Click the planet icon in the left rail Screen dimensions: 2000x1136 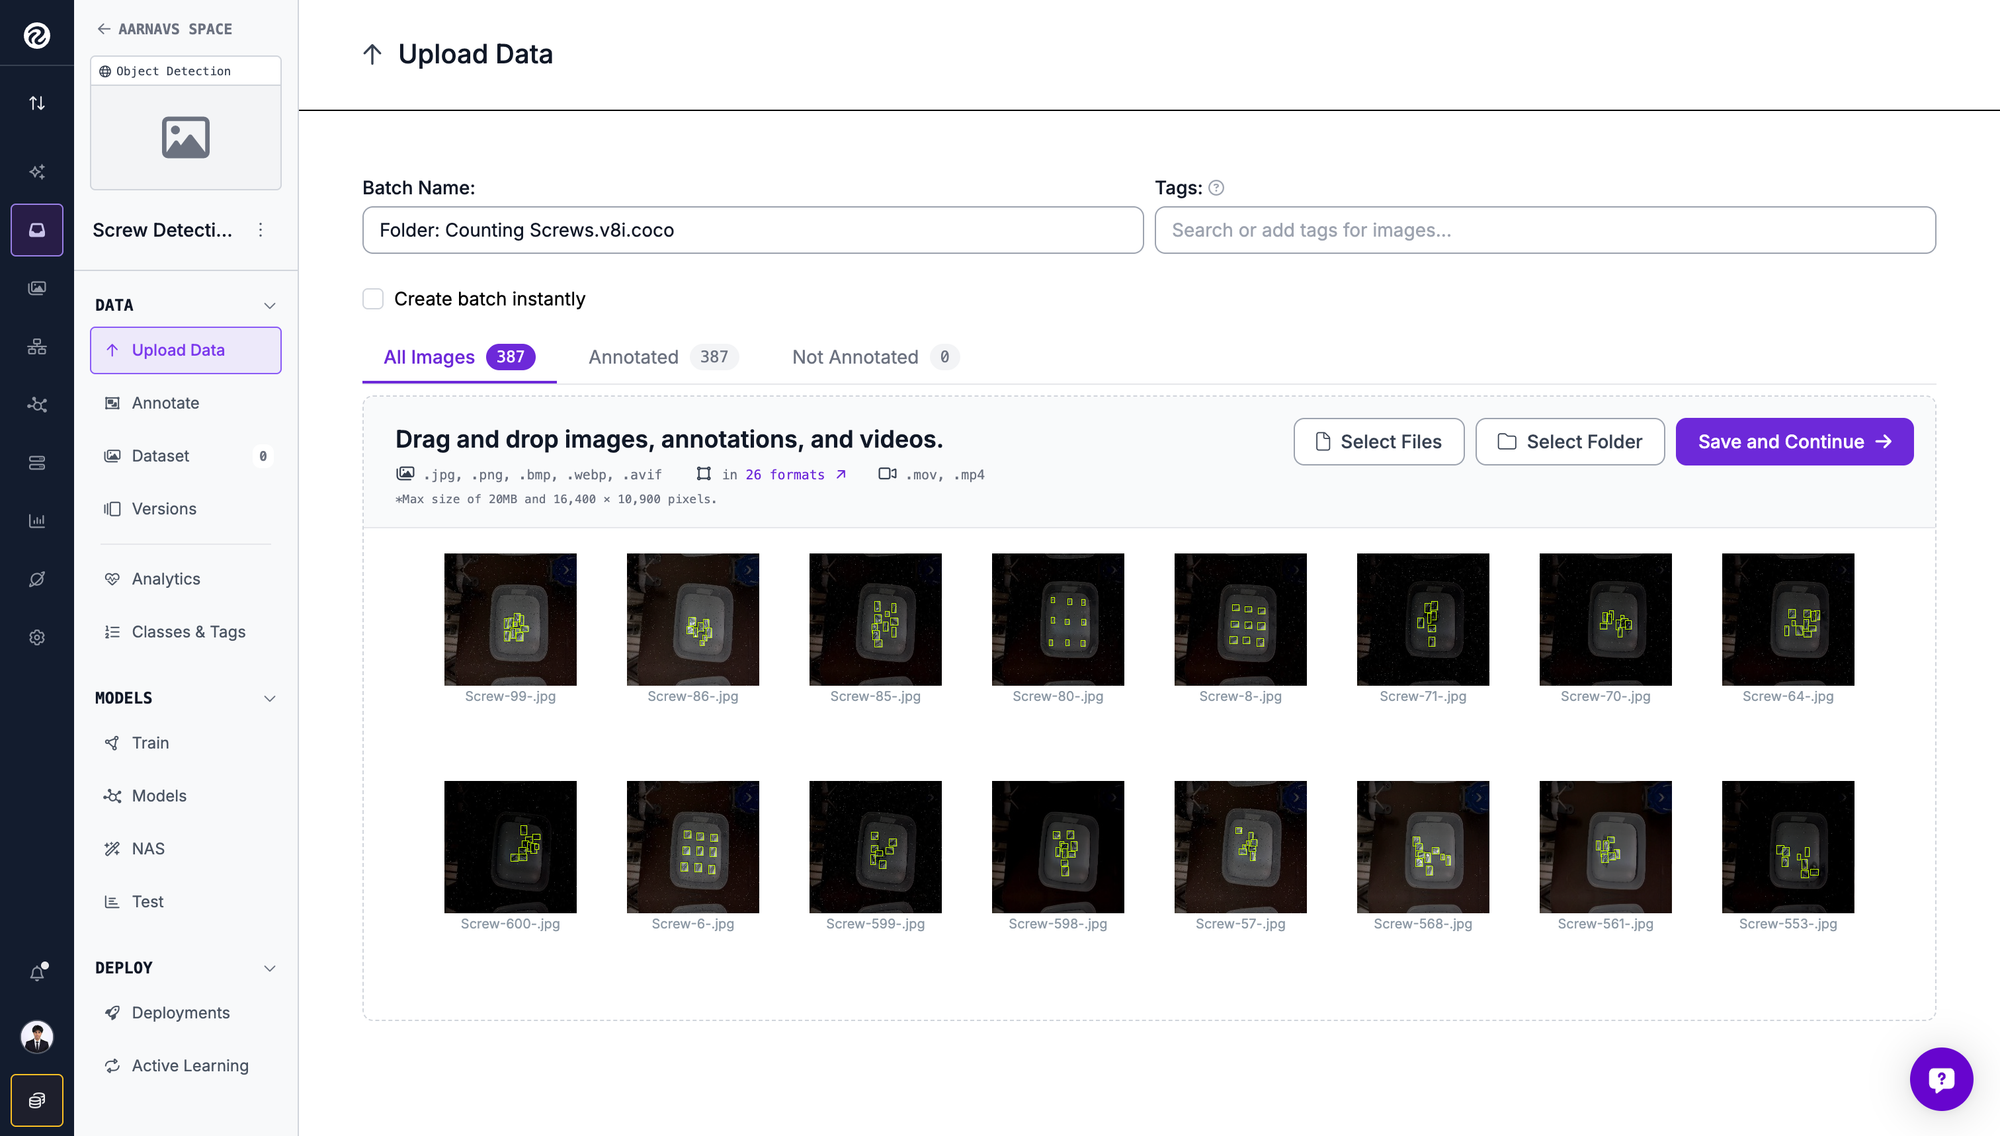pyautogui.click(x=37, y=579)
